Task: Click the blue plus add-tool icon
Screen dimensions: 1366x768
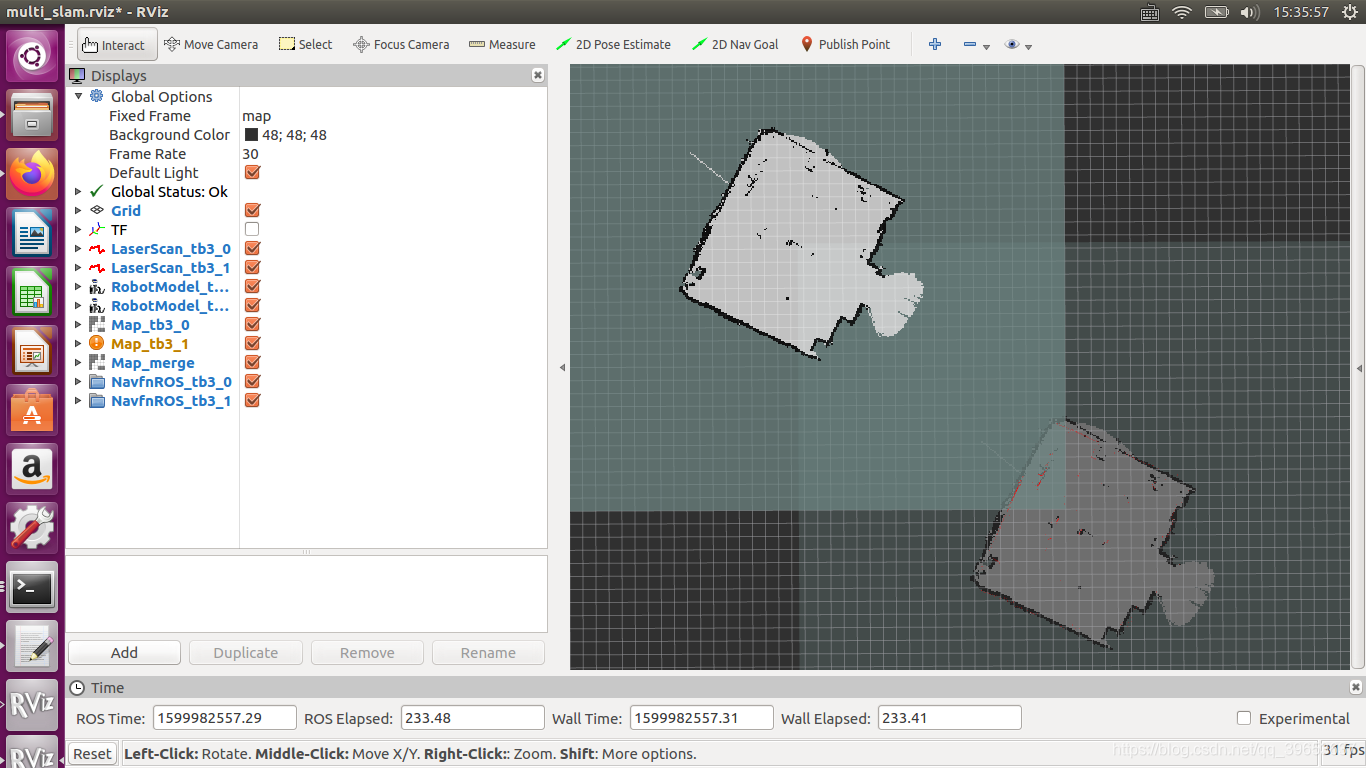Action: click(935, 44)
